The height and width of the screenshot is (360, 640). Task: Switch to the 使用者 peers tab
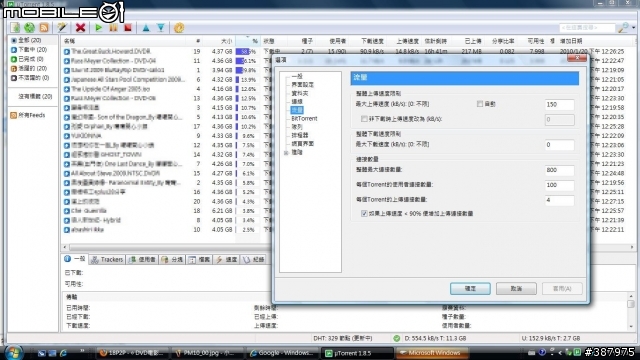pyautogui.click(x=142, y=260)
